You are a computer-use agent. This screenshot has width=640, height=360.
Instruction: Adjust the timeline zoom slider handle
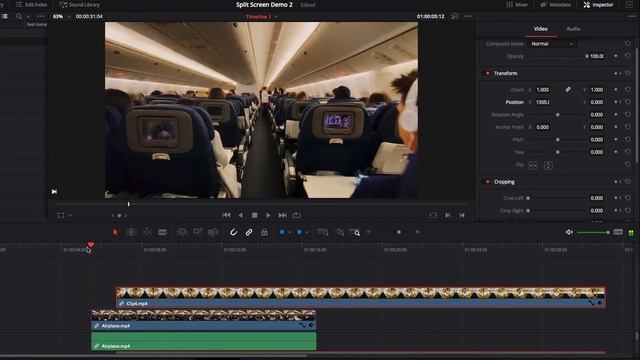point(399,232)
